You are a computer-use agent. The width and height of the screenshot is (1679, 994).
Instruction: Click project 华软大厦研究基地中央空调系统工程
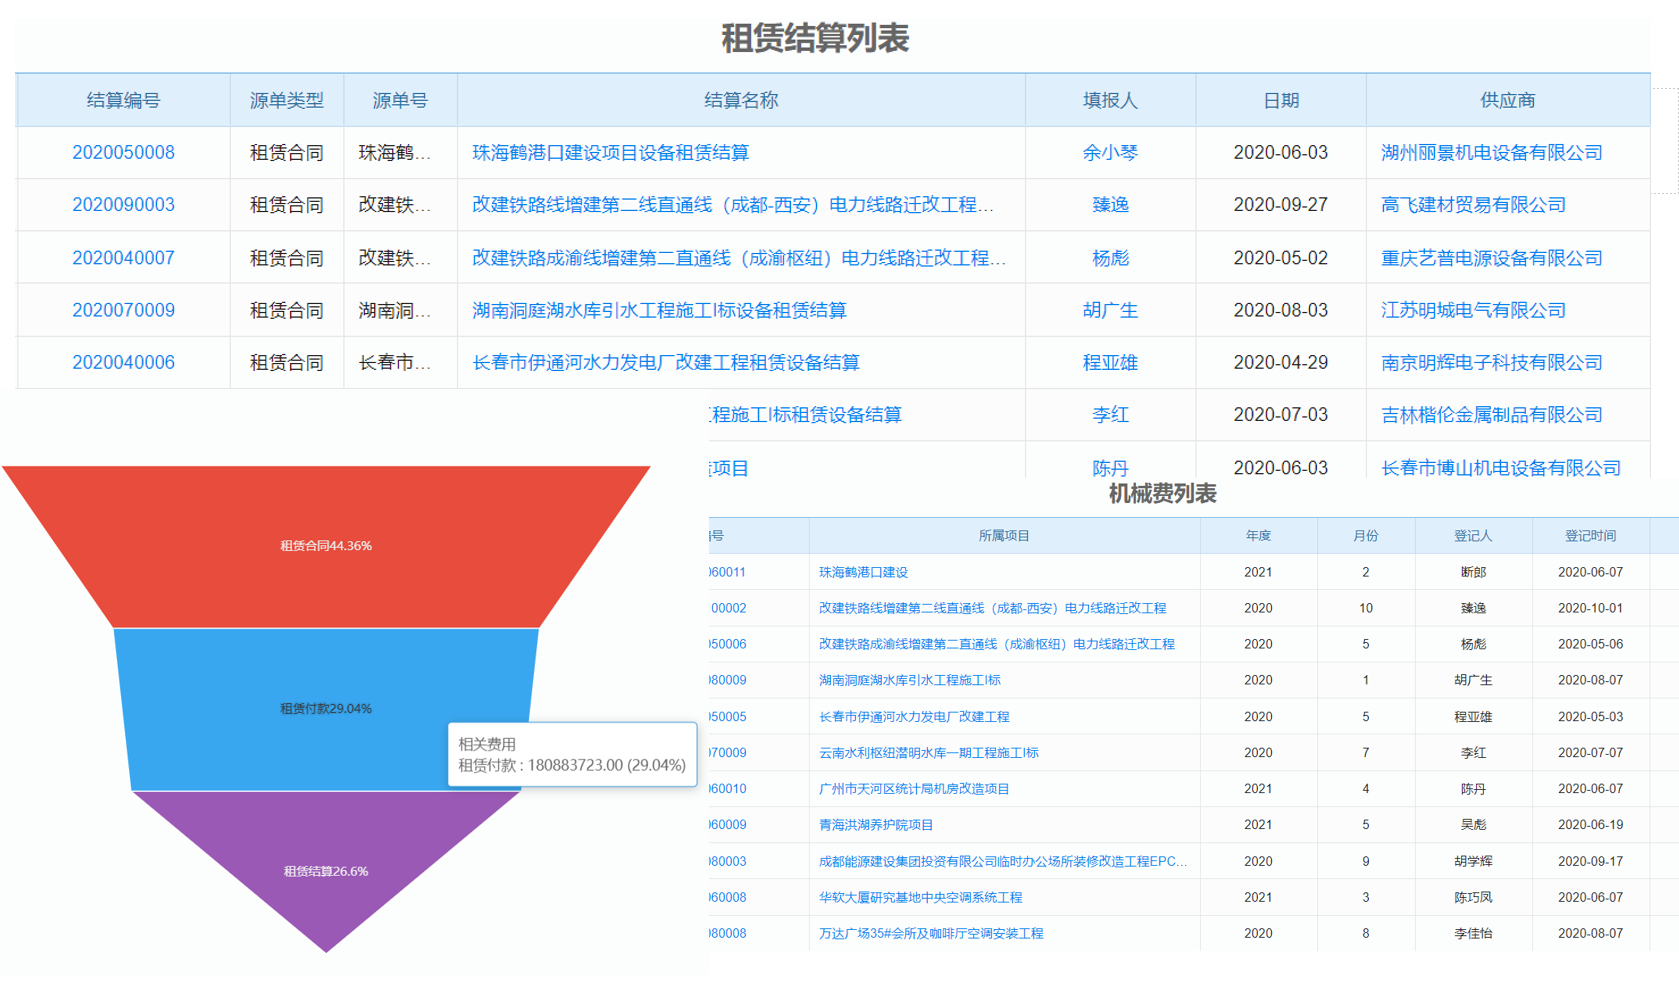[920, 897]
